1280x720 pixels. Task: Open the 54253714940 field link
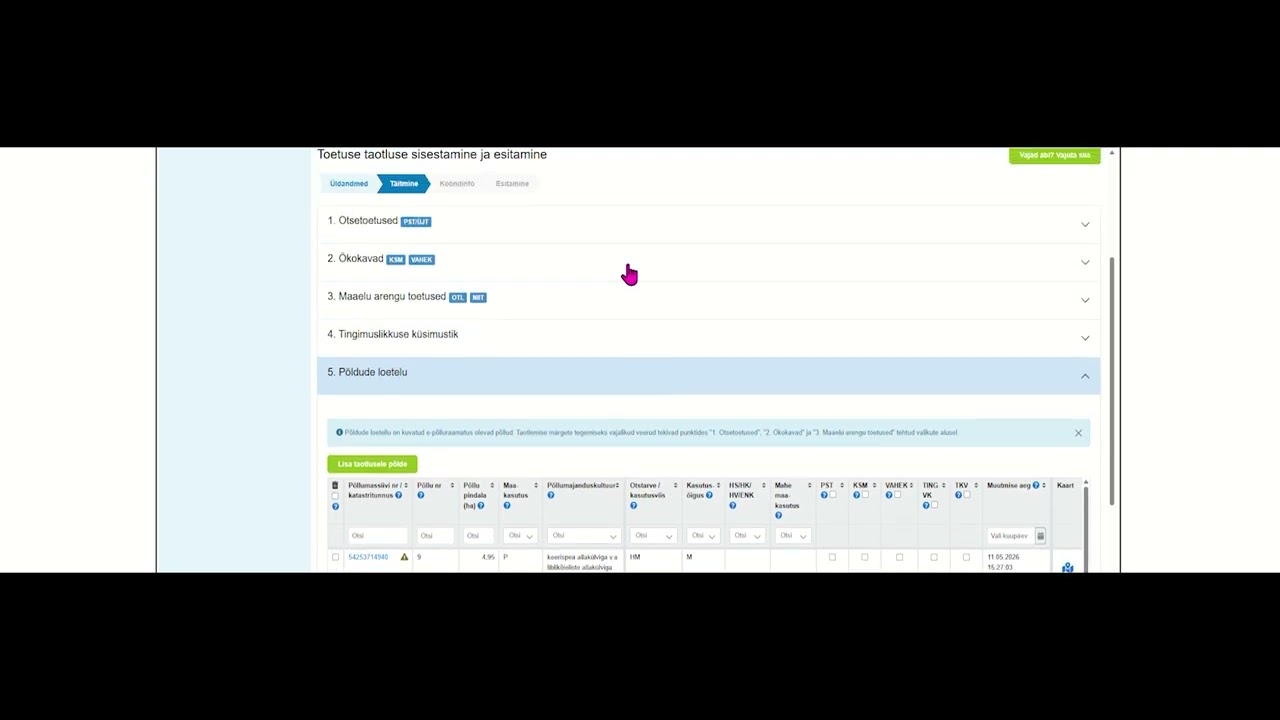(x=368, y=557)
